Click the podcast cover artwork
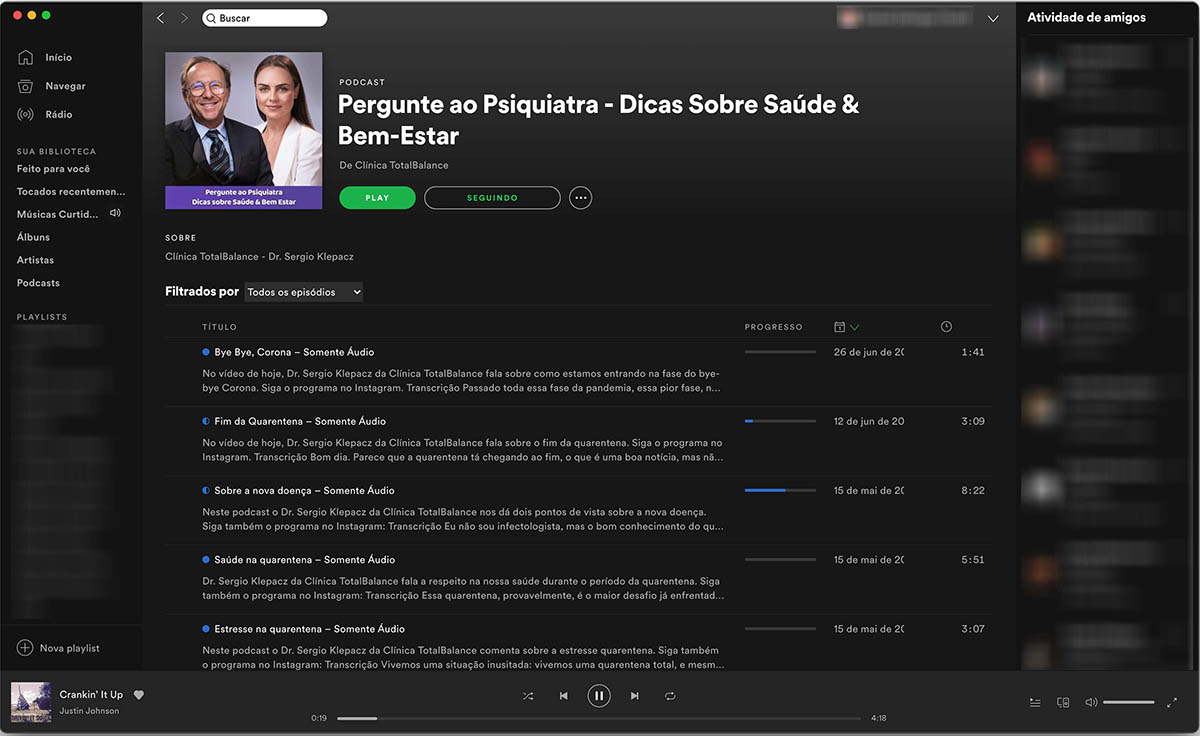 click(x=243, y=130)
